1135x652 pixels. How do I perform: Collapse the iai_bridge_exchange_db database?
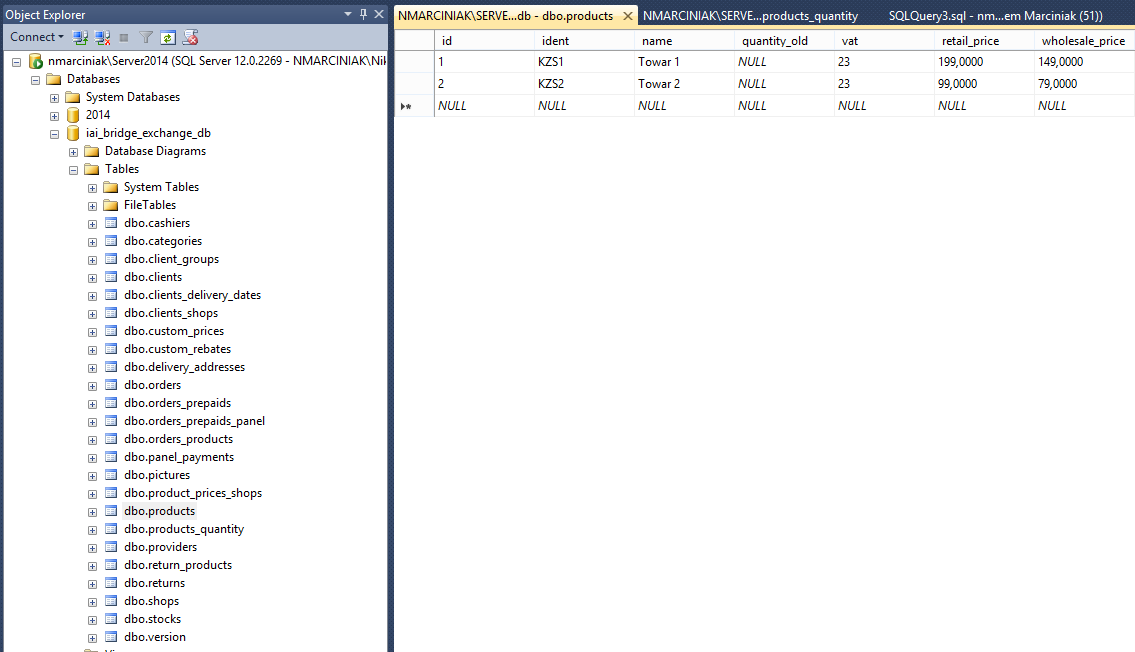pos(55,133)
